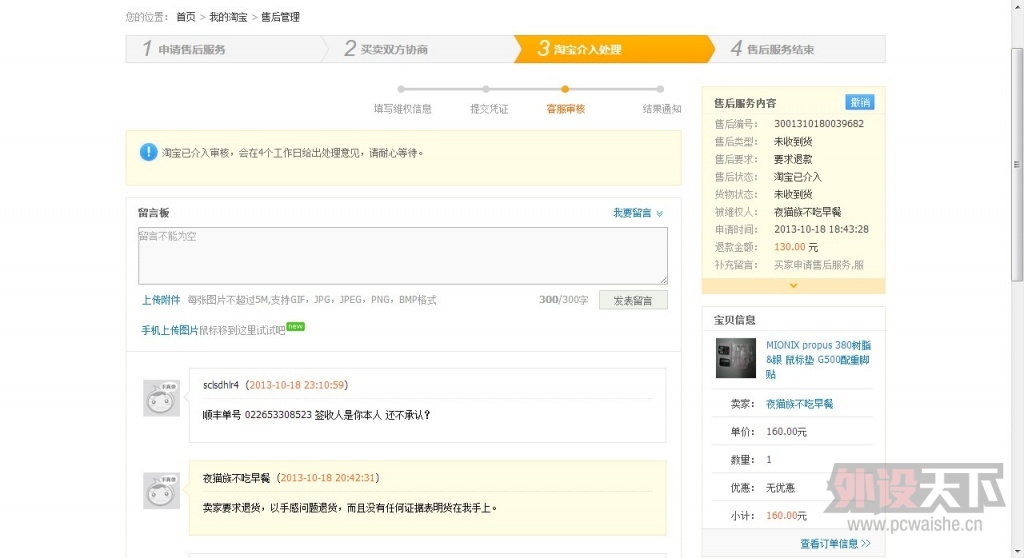Open the MIONIX product thumbnail image
Image resolution: width=1024 pixels, height=558 pixels.
point(735,358)
